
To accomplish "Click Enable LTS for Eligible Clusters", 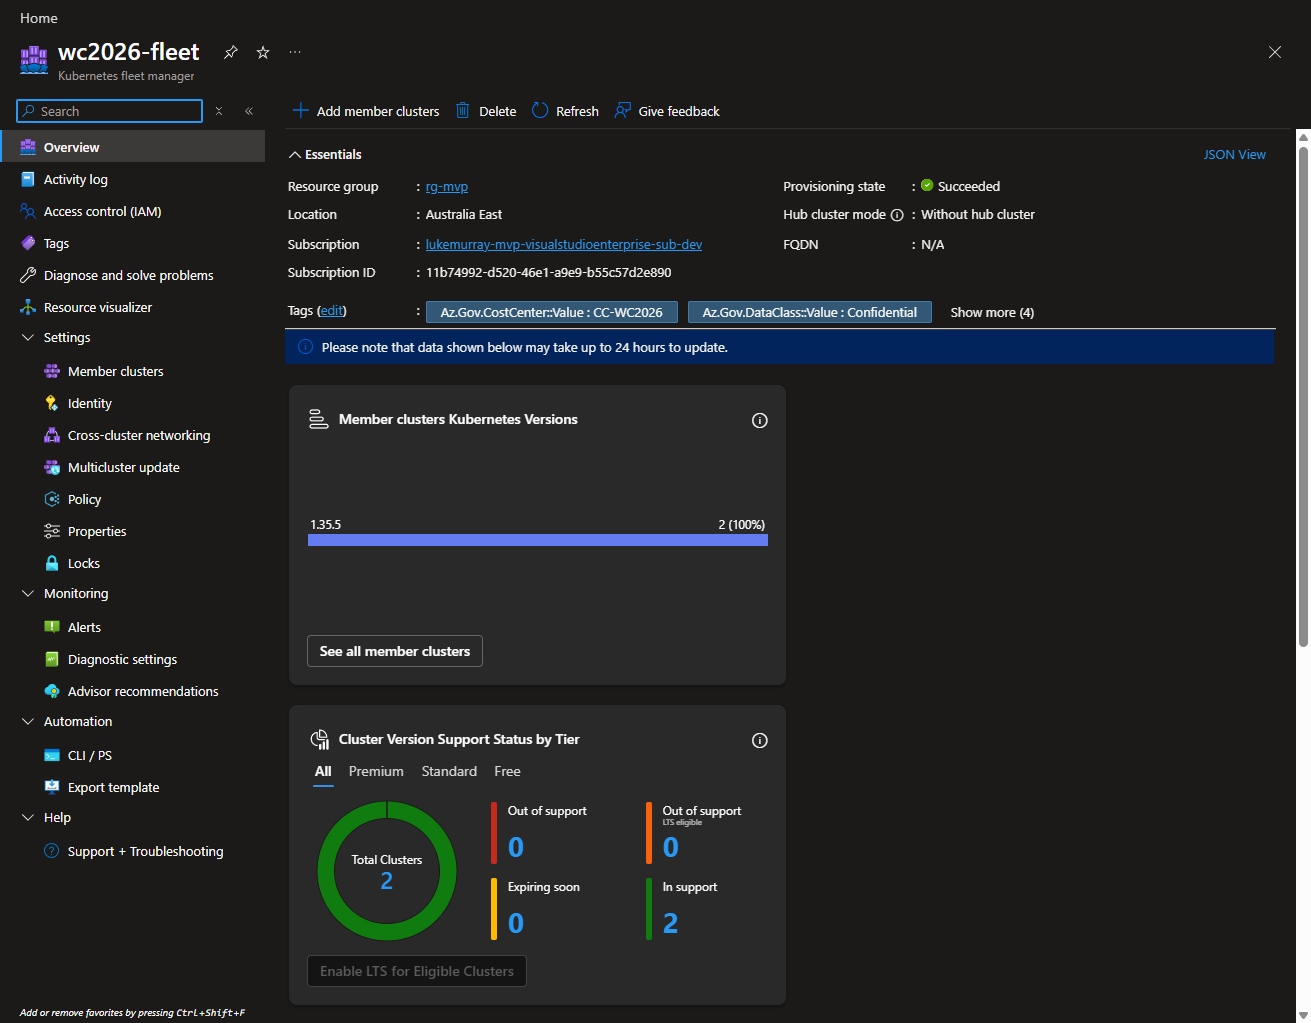I will point(417,971).
